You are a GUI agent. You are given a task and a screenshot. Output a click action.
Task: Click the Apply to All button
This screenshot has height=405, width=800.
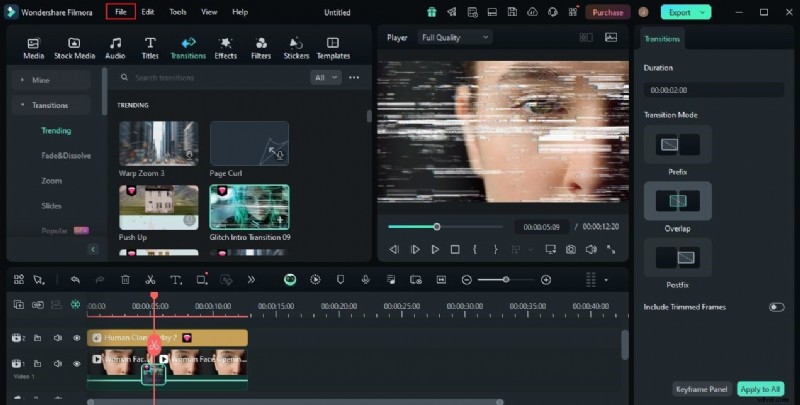pyautogui.click(x=760, y=389)
